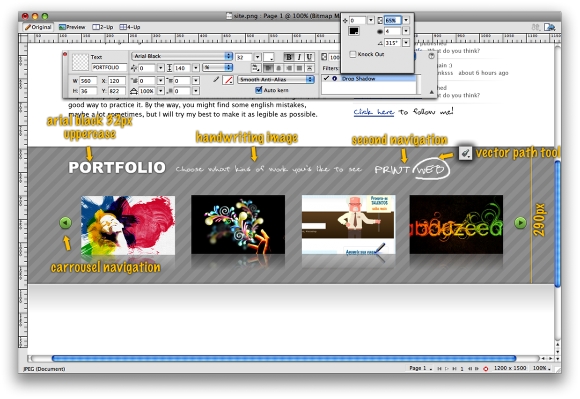
Task: Select right text alignment
Action: pos(289,68)
